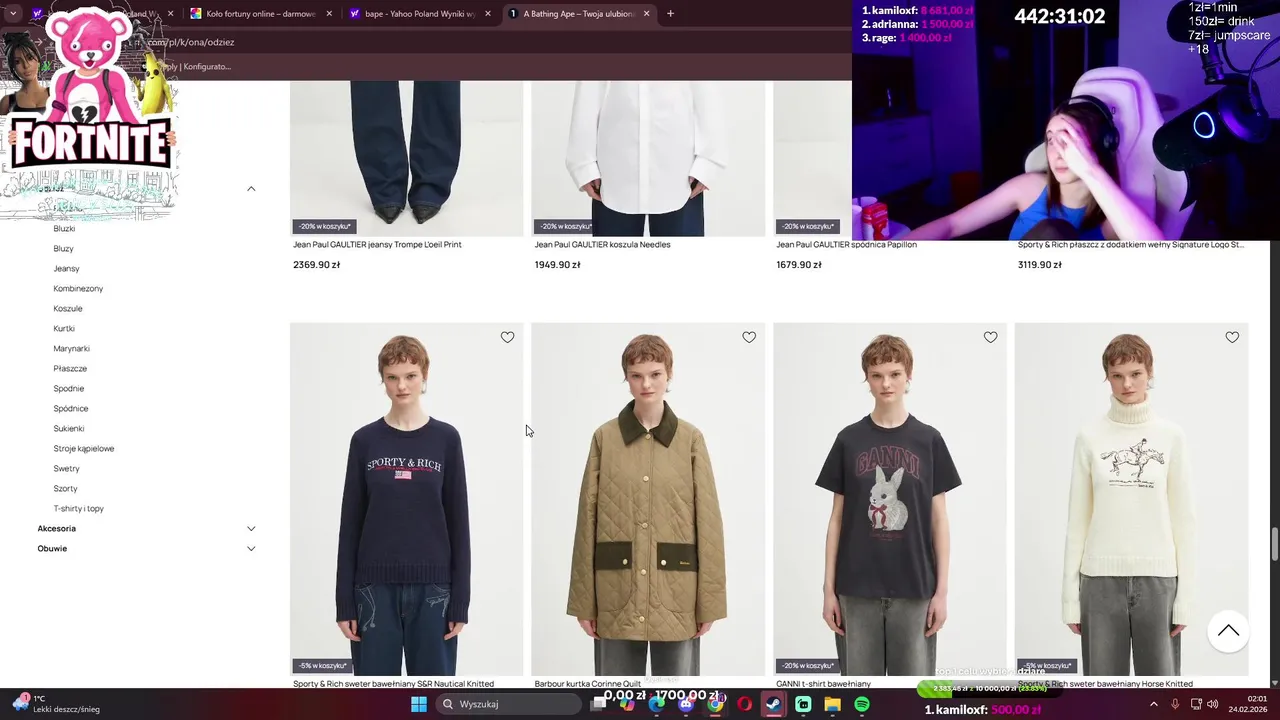Click the Obuwie category label

pyautogui.click(x=52, y=548)
